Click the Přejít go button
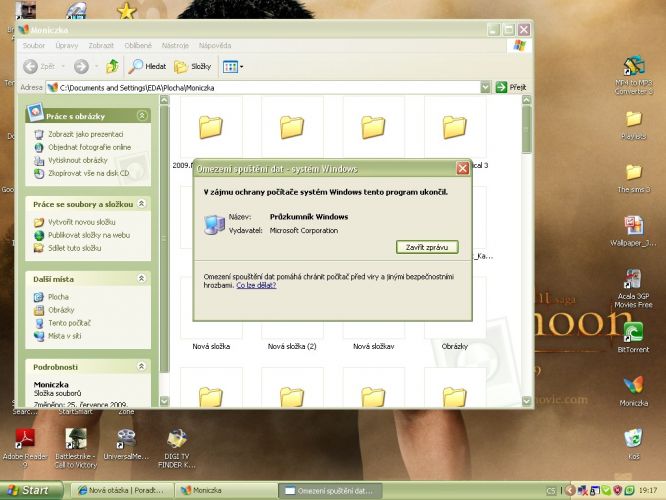The width and height of the screenshot is (666, 500). [511, 87]
